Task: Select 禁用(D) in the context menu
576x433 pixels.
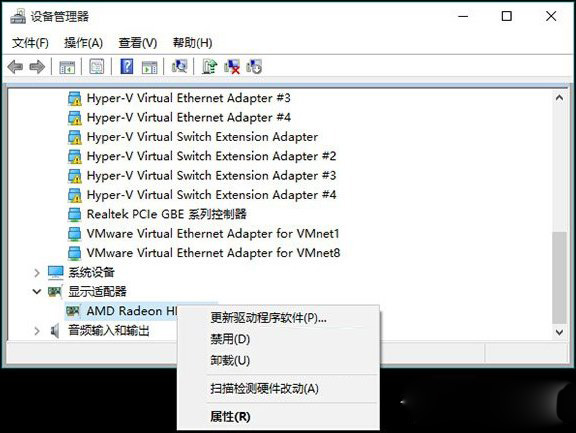Action: pos(230,339)
